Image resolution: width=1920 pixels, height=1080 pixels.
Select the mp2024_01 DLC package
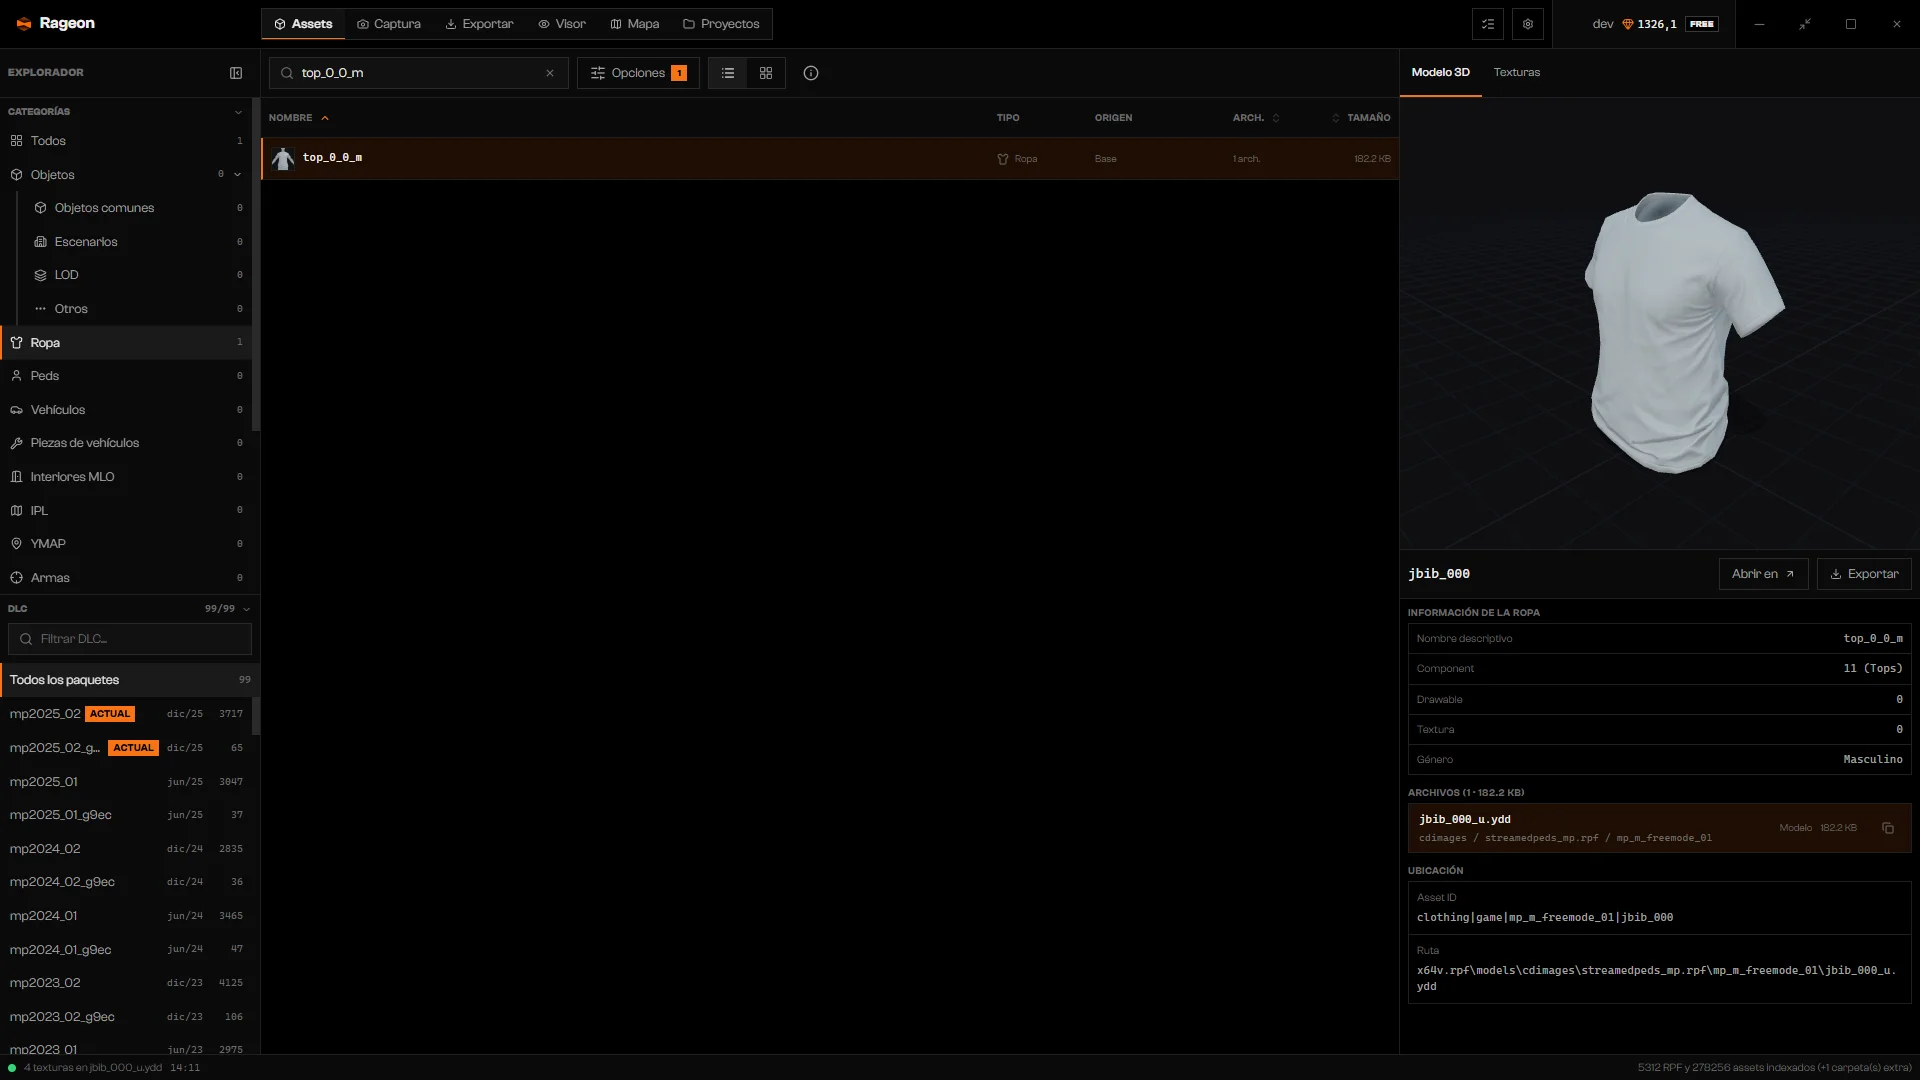click(x=126, y=916)
